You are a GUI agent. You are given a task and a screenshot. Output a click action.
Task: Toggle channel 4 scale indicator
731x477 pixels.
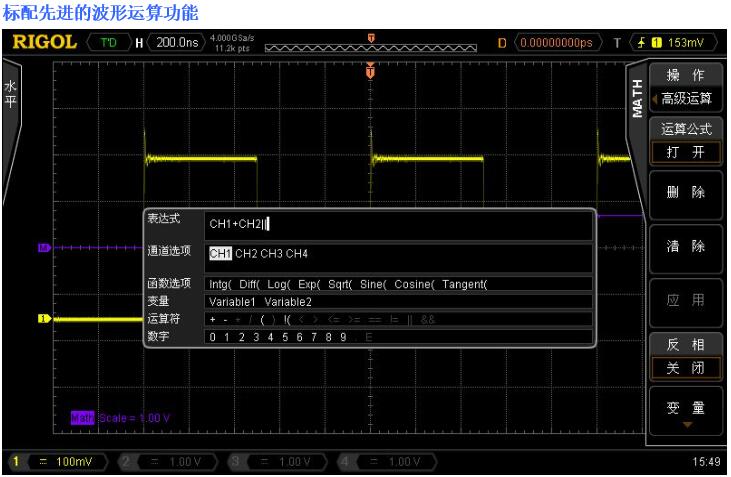389,461
